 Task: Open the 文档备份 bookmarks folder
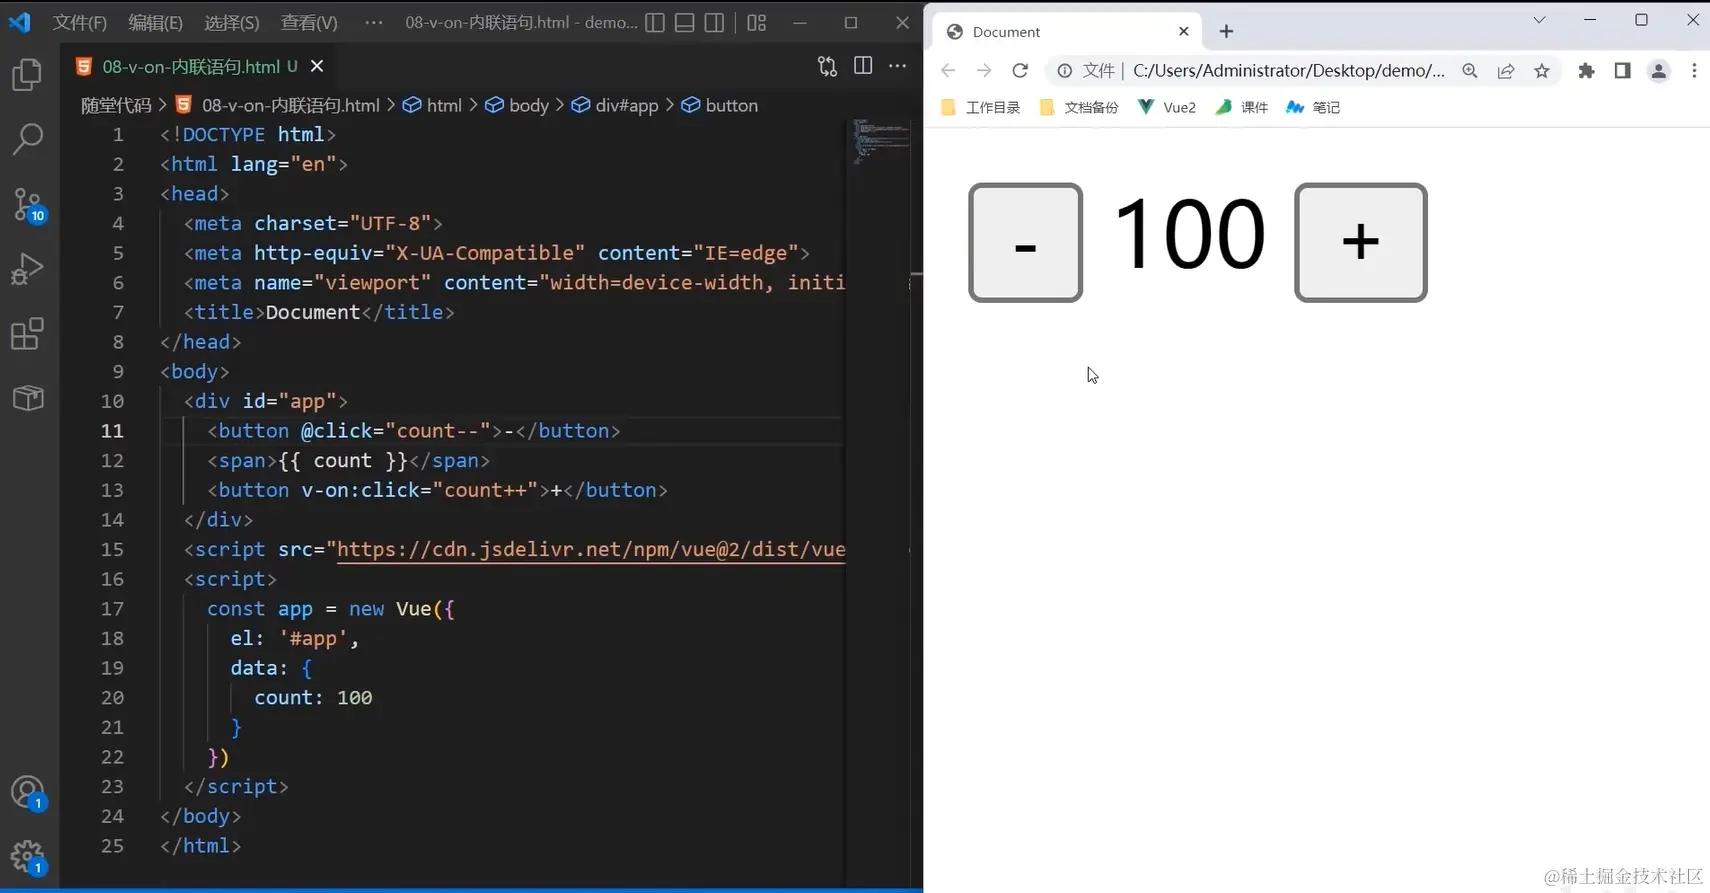[x=1079, y=107]
